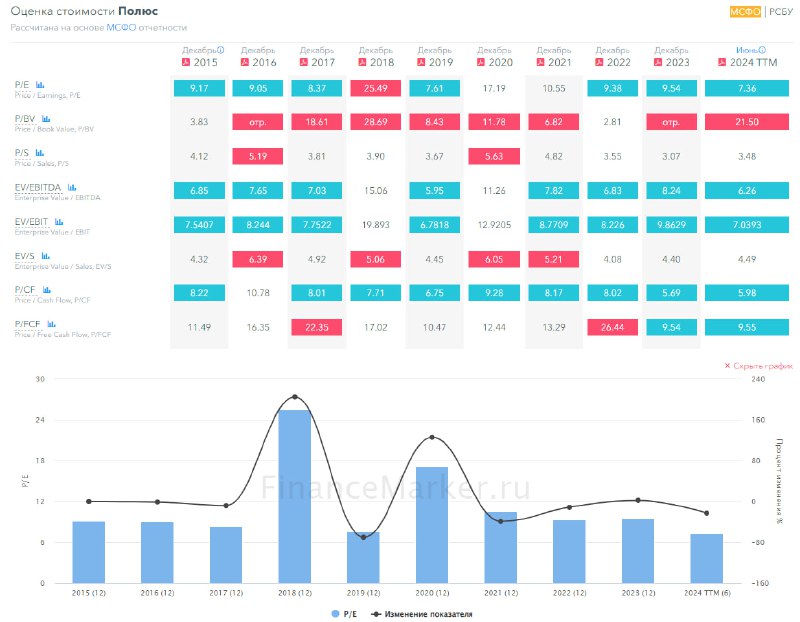Open the 2017 PDF report icon
This screenshot has width=800, height=622.
point(304,62)
